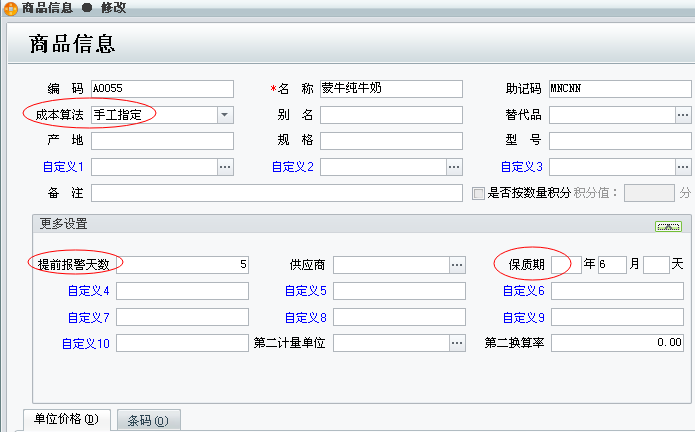Click the app icon in title bar

click(10, 8)
